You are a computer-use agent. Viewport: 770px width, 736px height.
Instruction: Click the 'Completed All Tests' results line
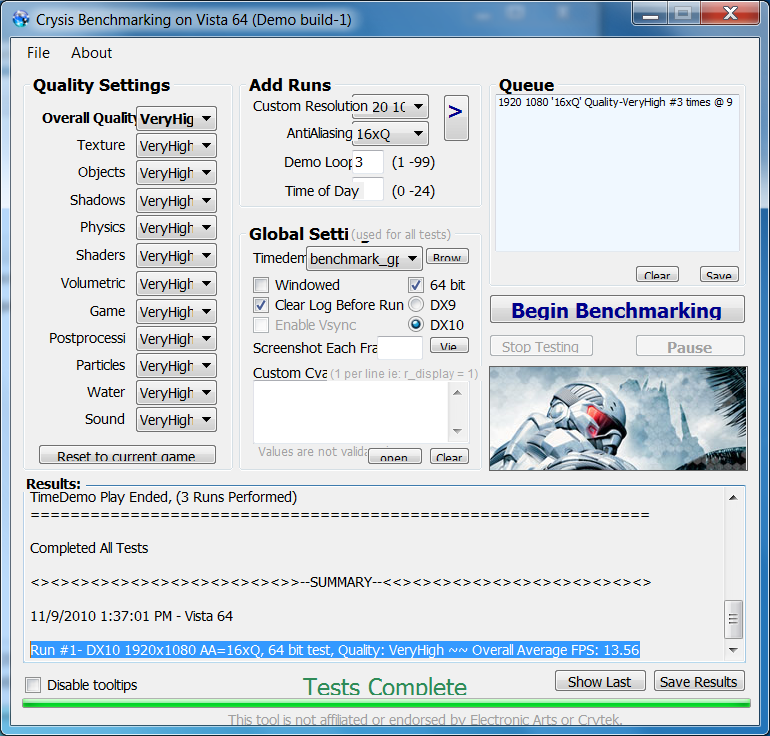(89, 548)
